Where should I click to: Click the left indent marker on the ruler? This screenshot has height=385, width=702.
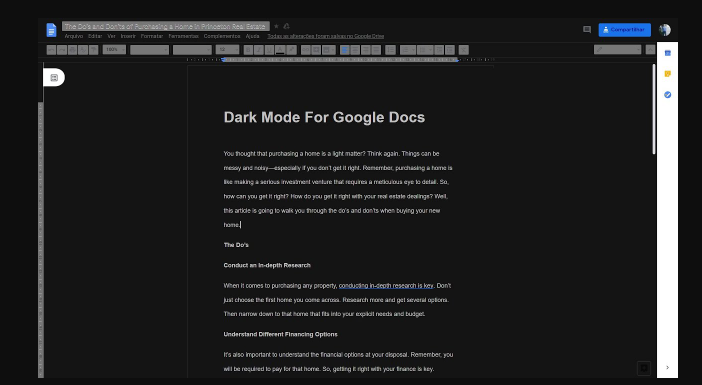click(223, 60)
